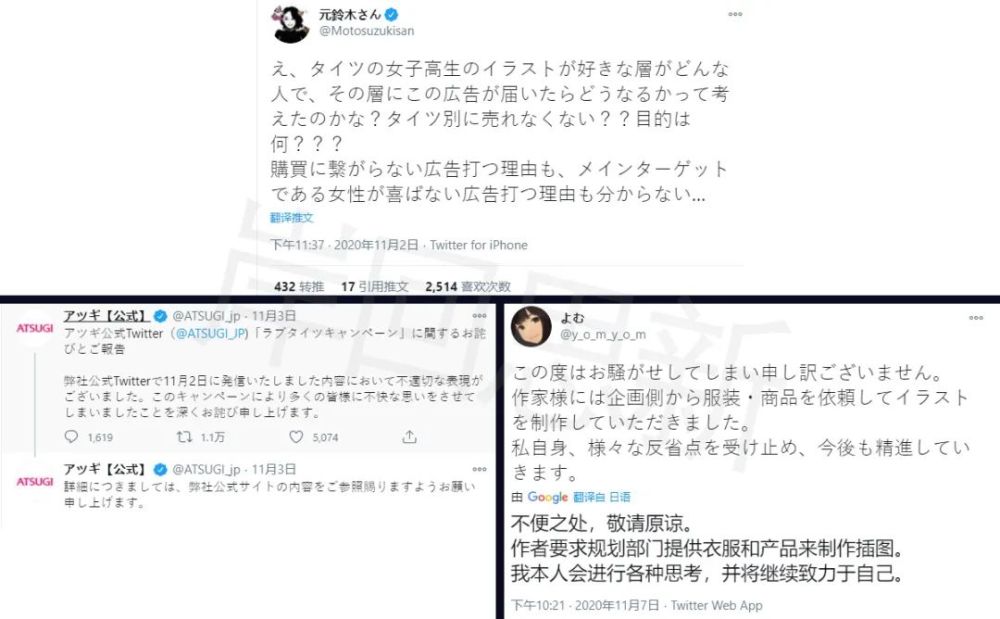The width and height of the screenshot is (1000, 619).
Task: Click the @Motosuzukisan handle
Action: coord(366,31)
